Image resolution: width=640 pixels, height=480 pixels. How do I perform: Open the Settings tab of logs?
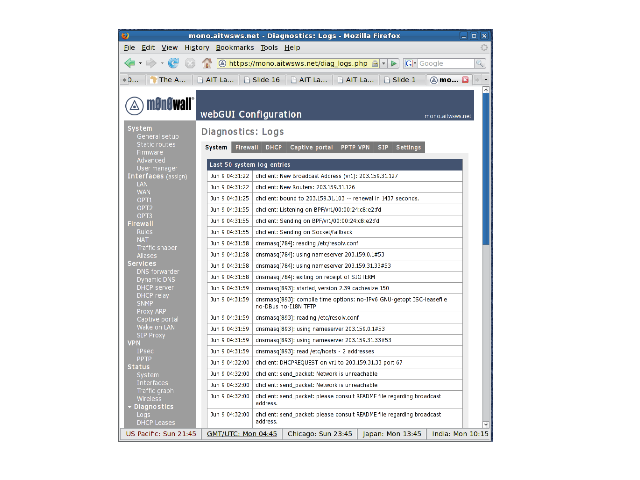click(x=408, y=147)
